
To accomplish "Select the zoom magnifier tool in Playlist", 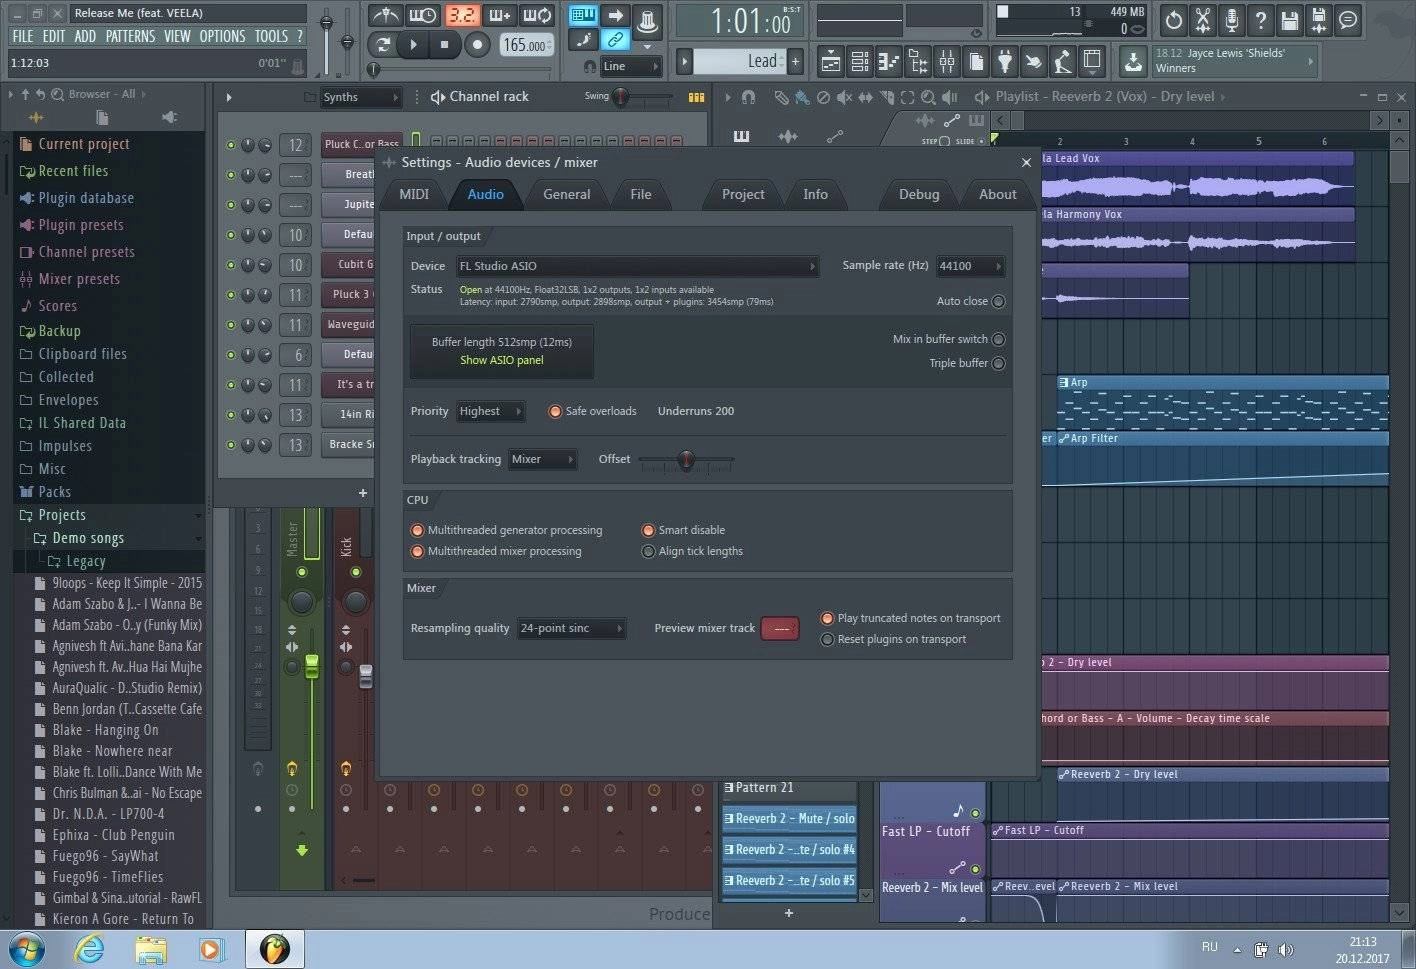I will tap(928, 97).
